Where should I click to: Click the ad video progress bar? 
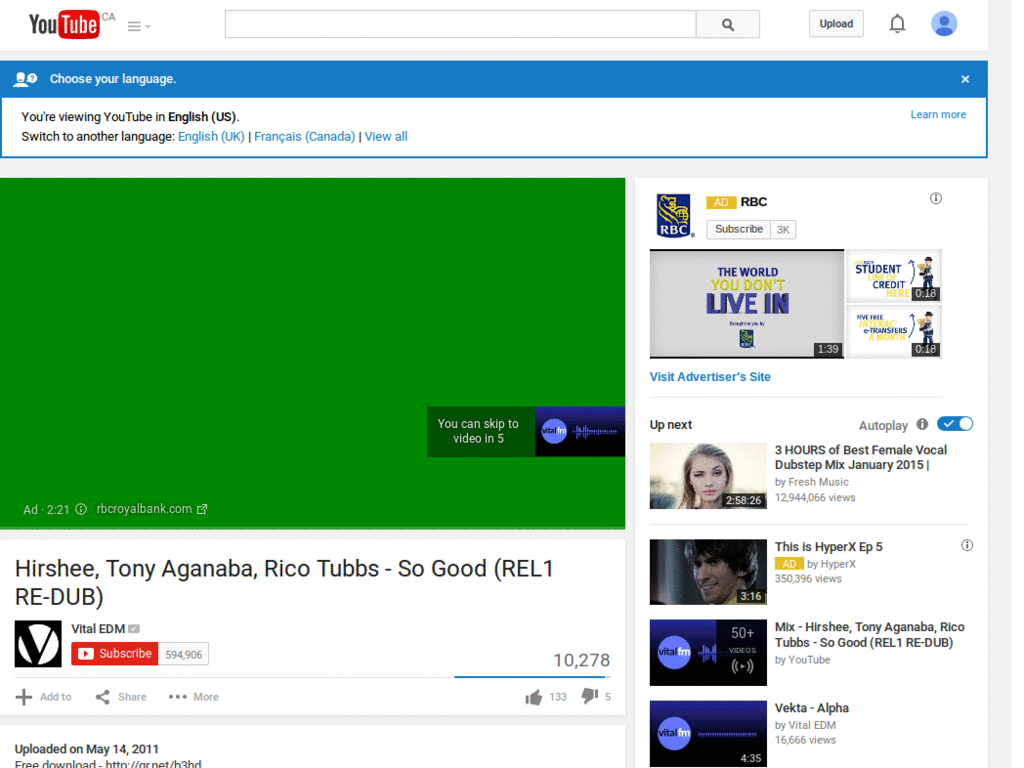tap(312, 528)
